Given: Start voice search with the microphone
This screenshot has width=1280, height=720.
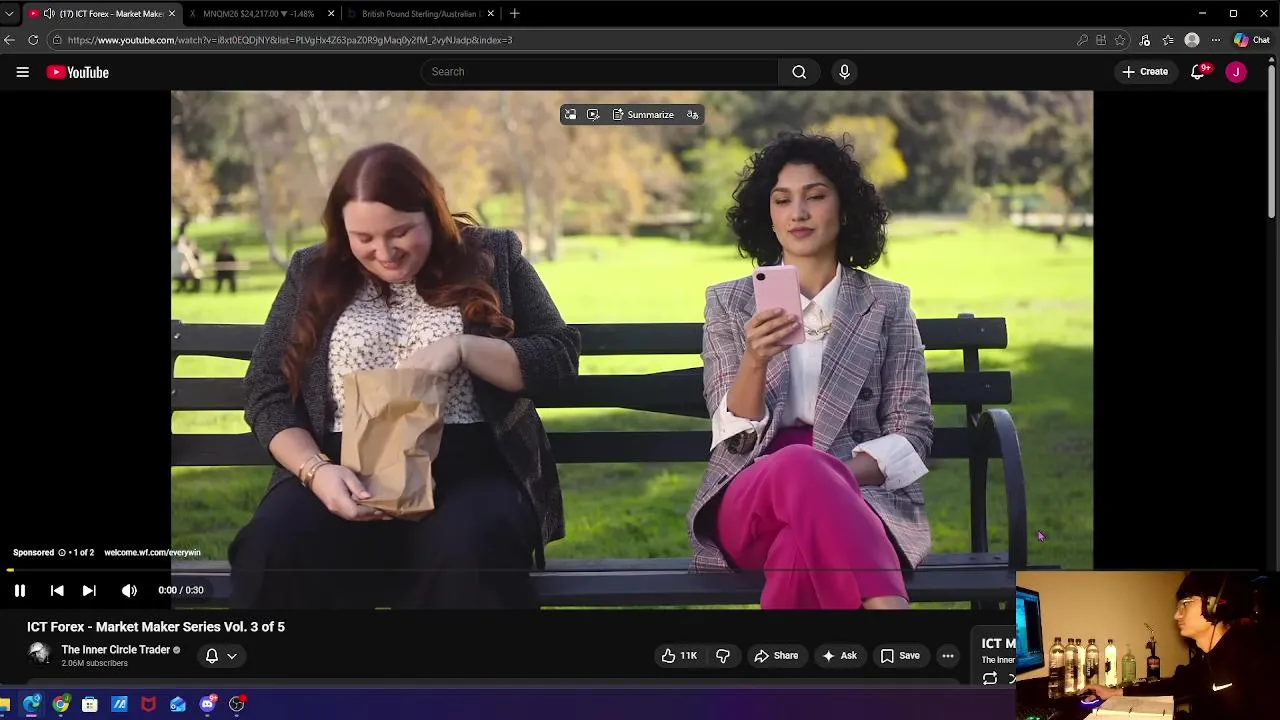Looking at the screenshot, I should coord(844,72).
